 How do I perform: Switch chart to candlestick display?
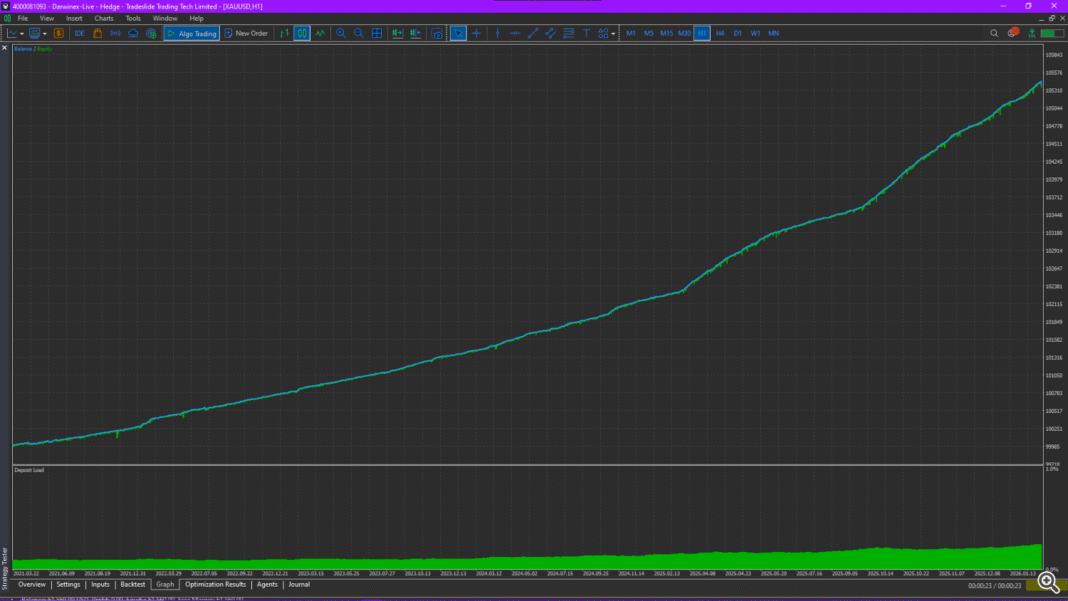pos(302,33)
